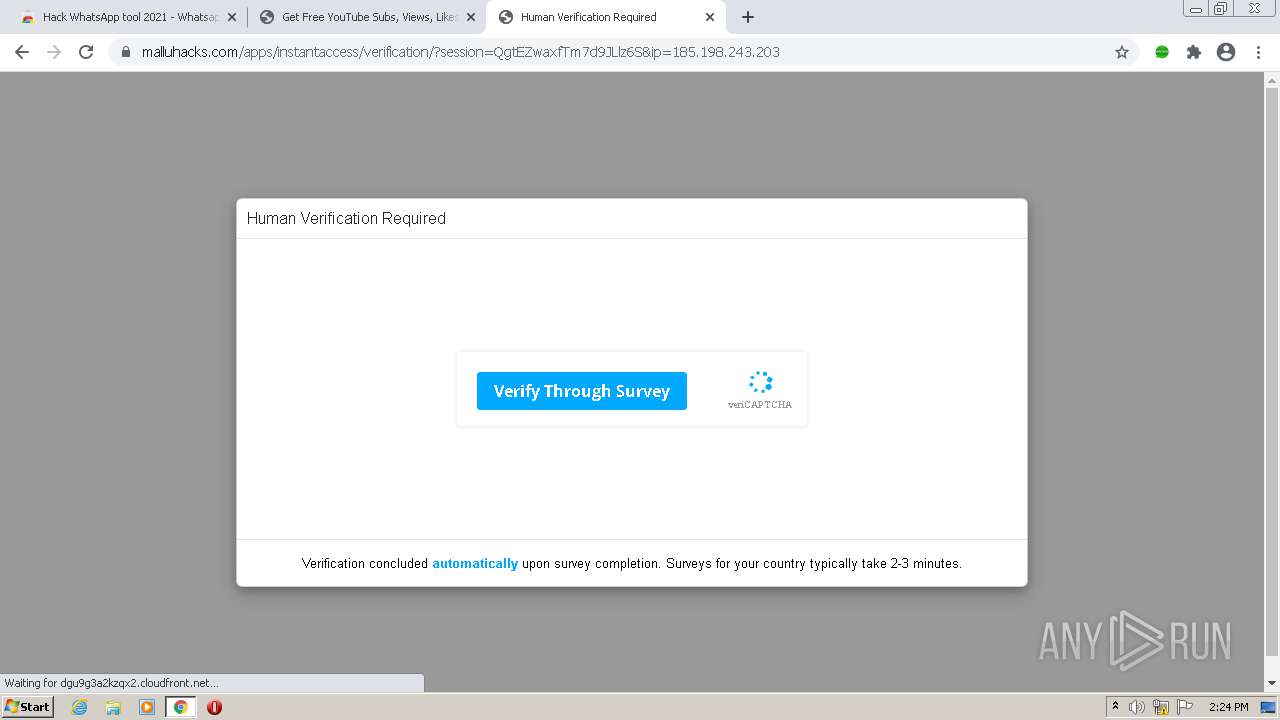Click the network tray icon
Viewport: 1280px width, 720px height.
point(1161,707)
